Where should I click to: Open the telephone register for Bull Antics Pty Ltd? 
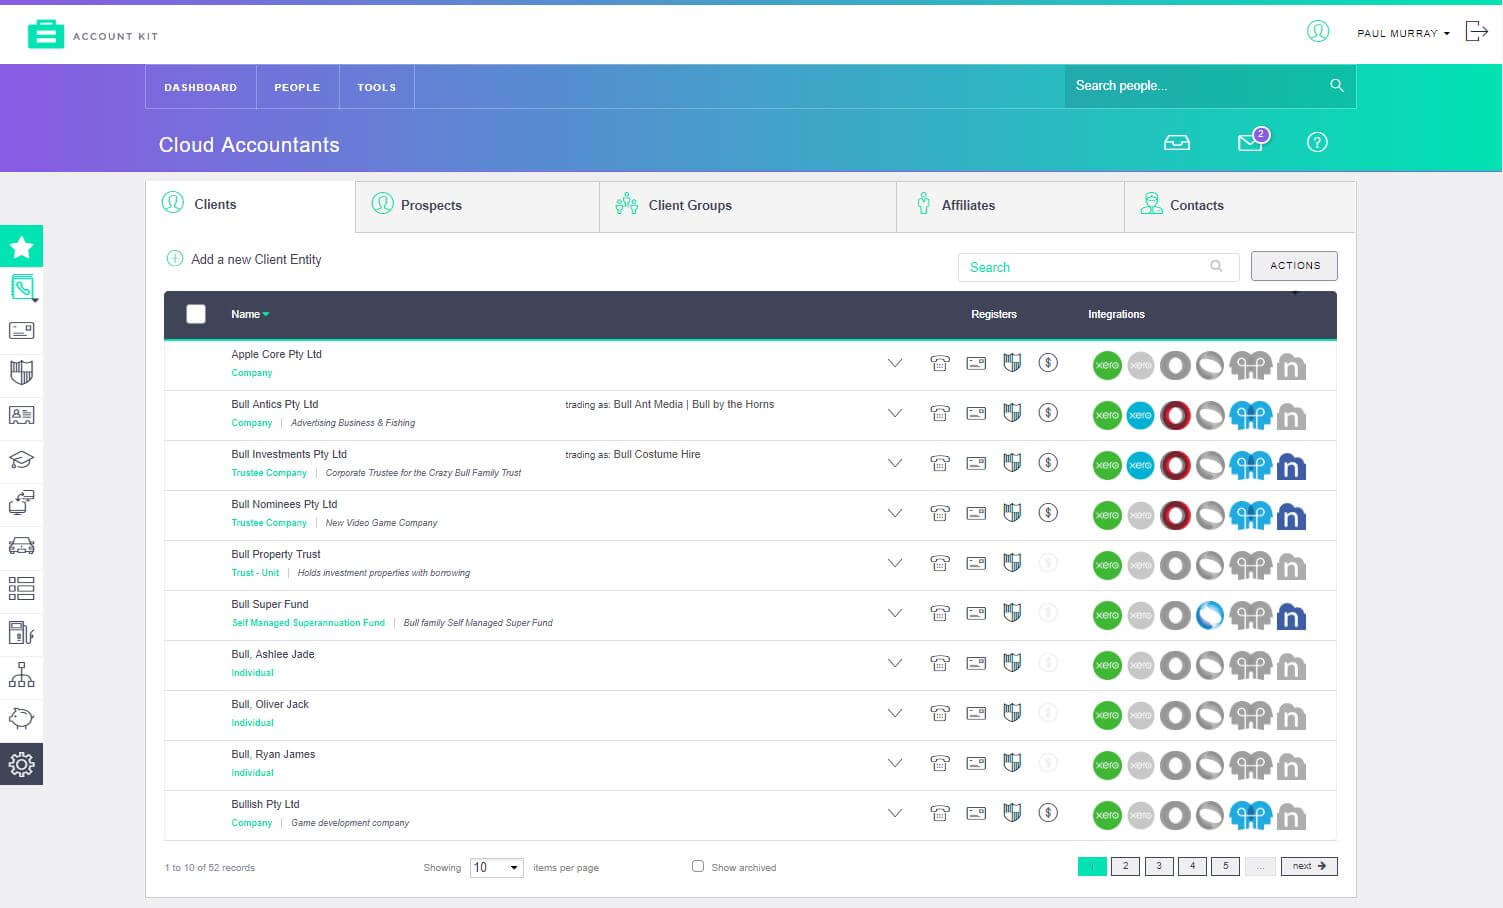[939, 413]
